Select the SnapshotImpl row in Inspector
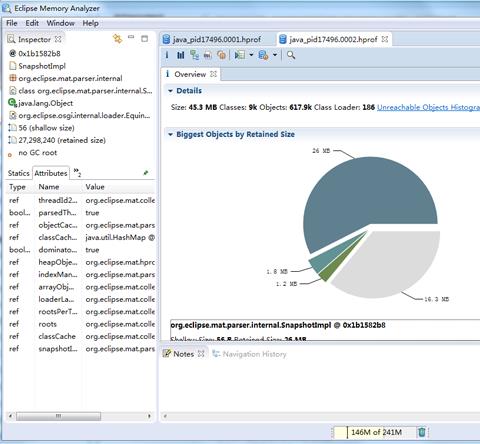The height and width of the screenshot is (444, 480). pos(42,66)
